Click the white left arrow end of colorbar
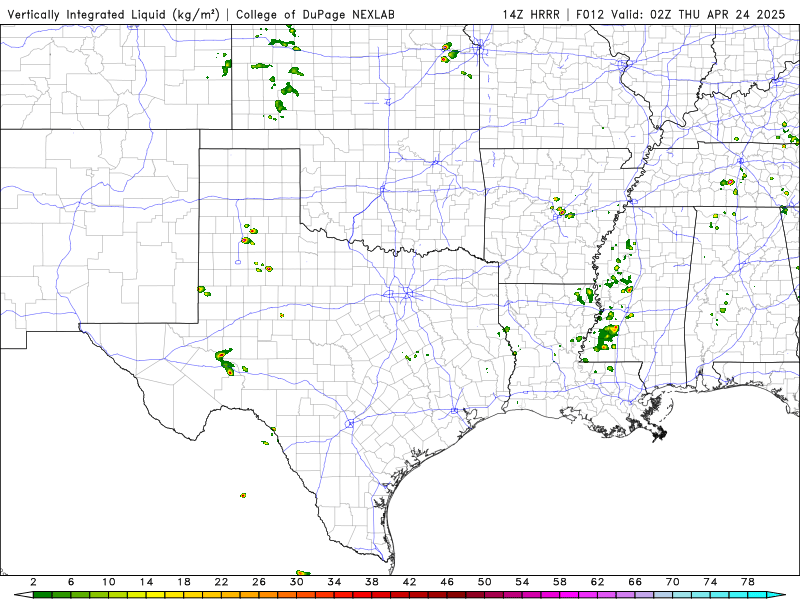 [23, 595]
